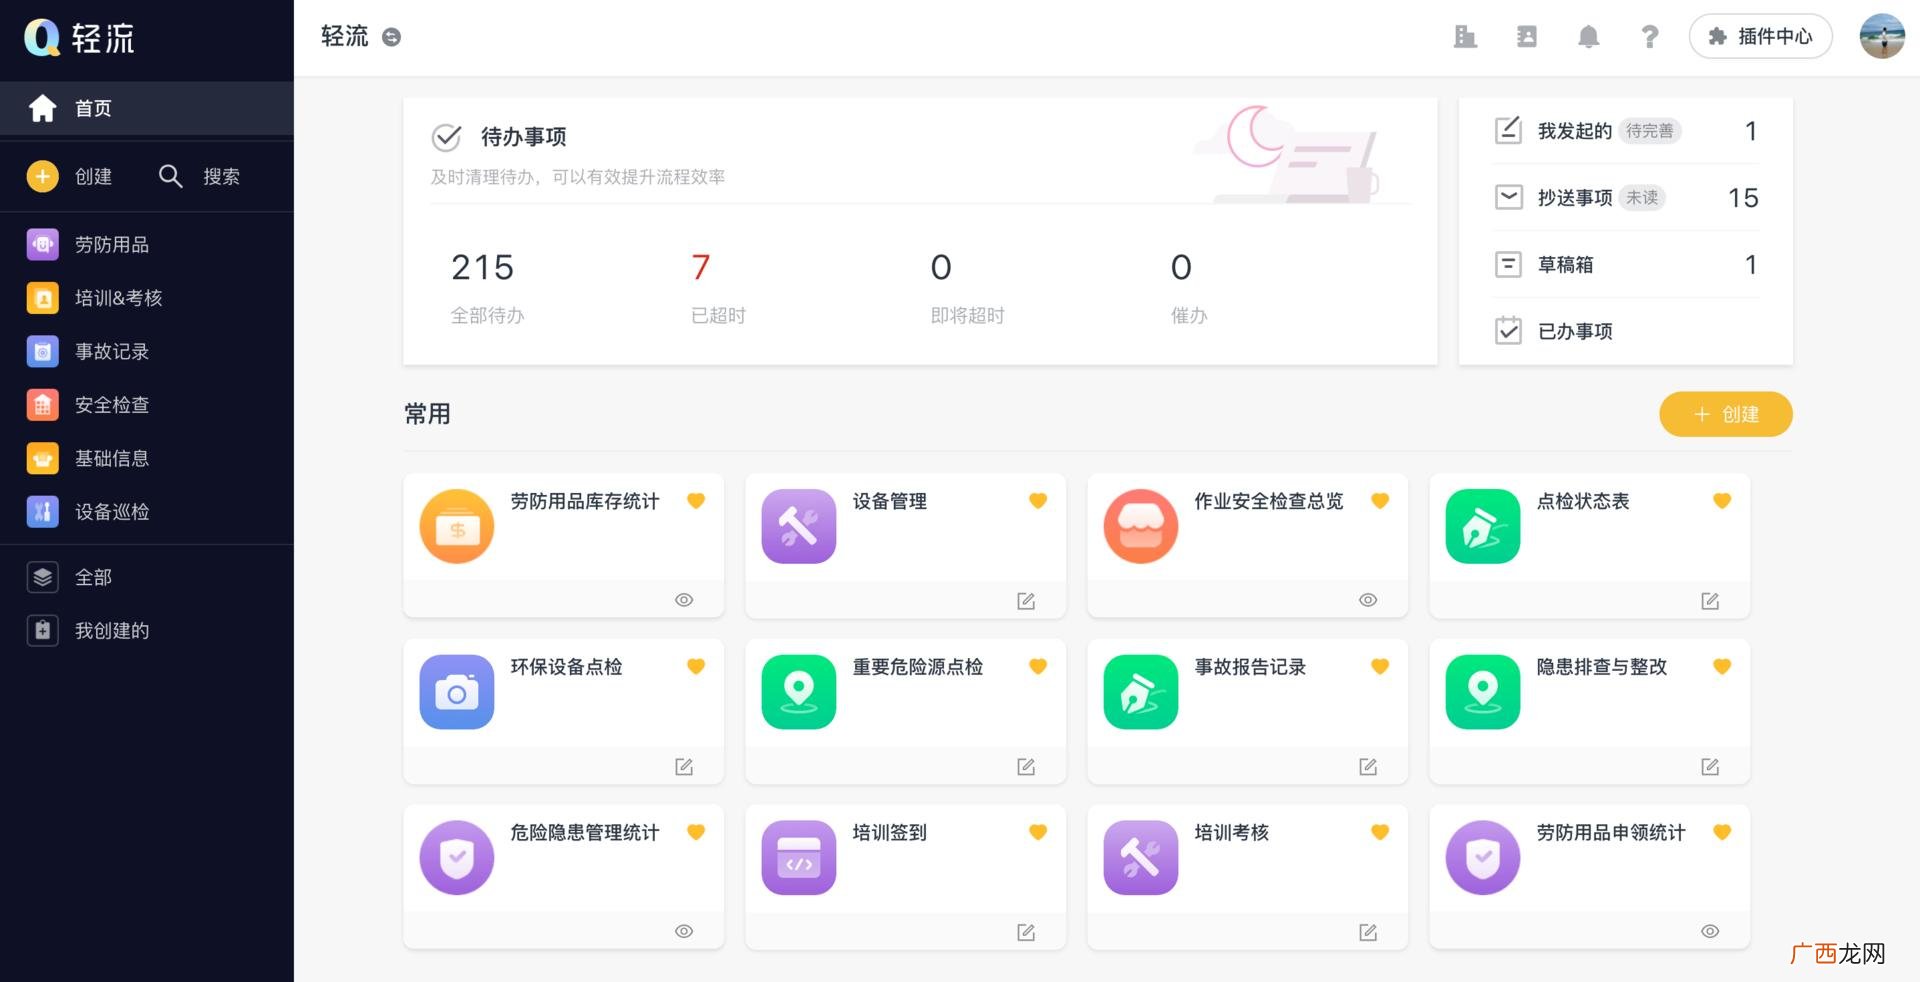1920x982 pixels.
Task: Open the 培训&考核 sidebar app
Action: click(x=147, y=298)
